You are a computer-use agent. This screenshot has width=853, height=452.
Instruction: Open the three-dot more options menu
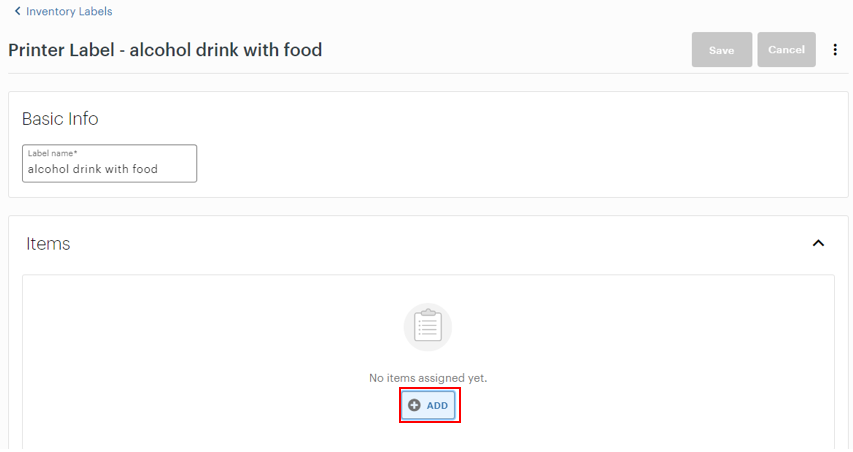click(836, 50)
